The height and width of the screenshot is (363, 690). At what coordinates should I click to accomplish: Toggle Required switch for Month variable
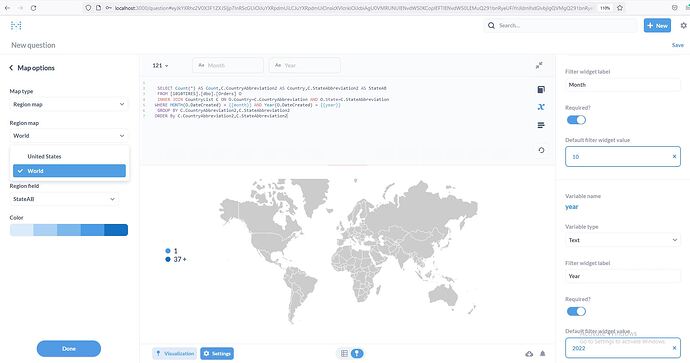pos(576,120)
